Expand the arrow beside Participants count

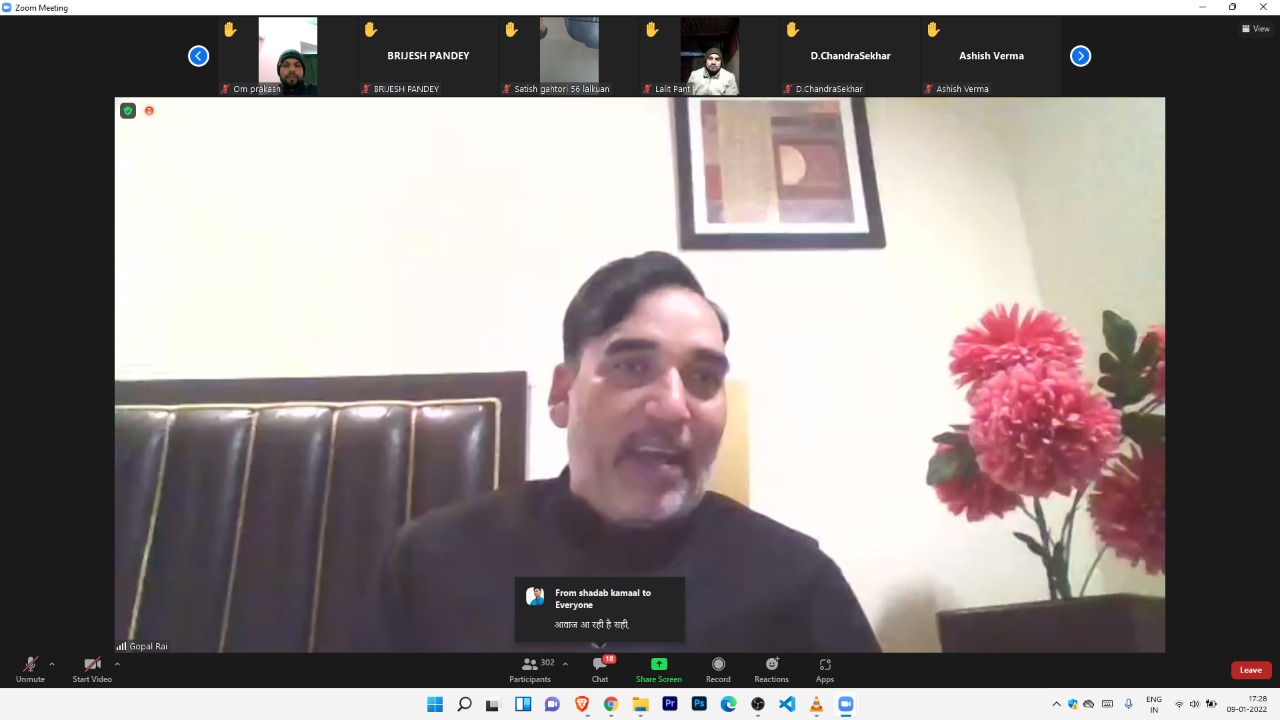[x=565, y=664]
